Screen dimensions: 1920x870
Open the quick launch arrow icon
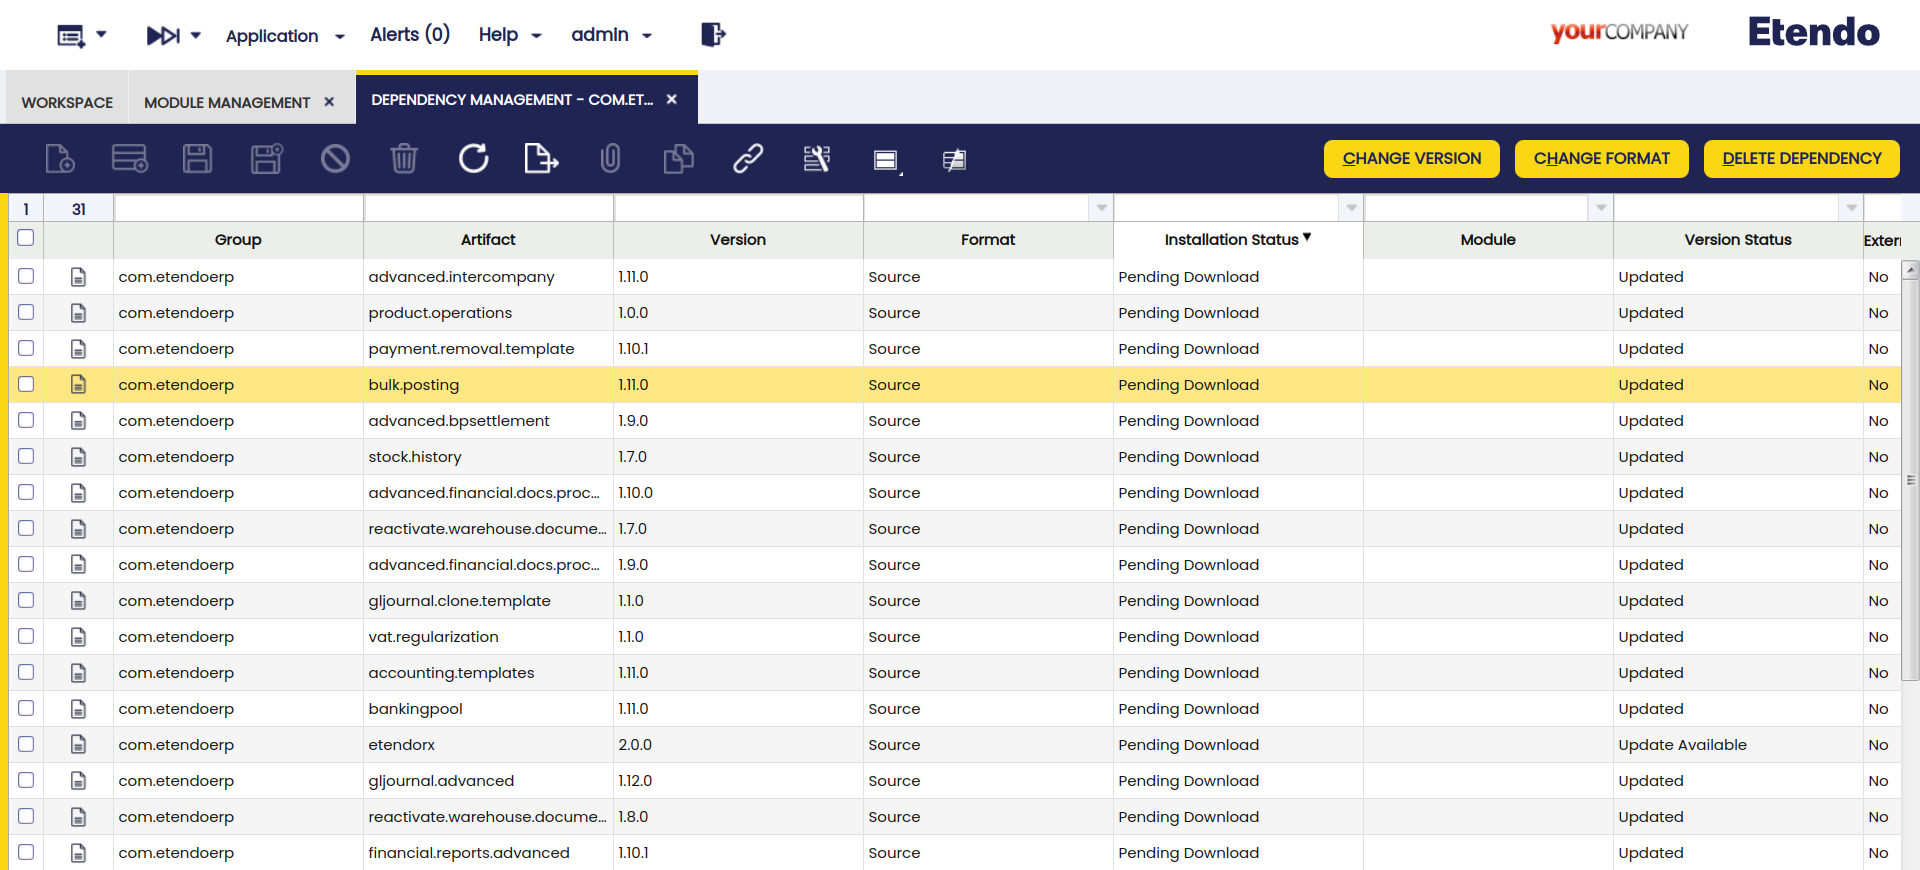173,35
